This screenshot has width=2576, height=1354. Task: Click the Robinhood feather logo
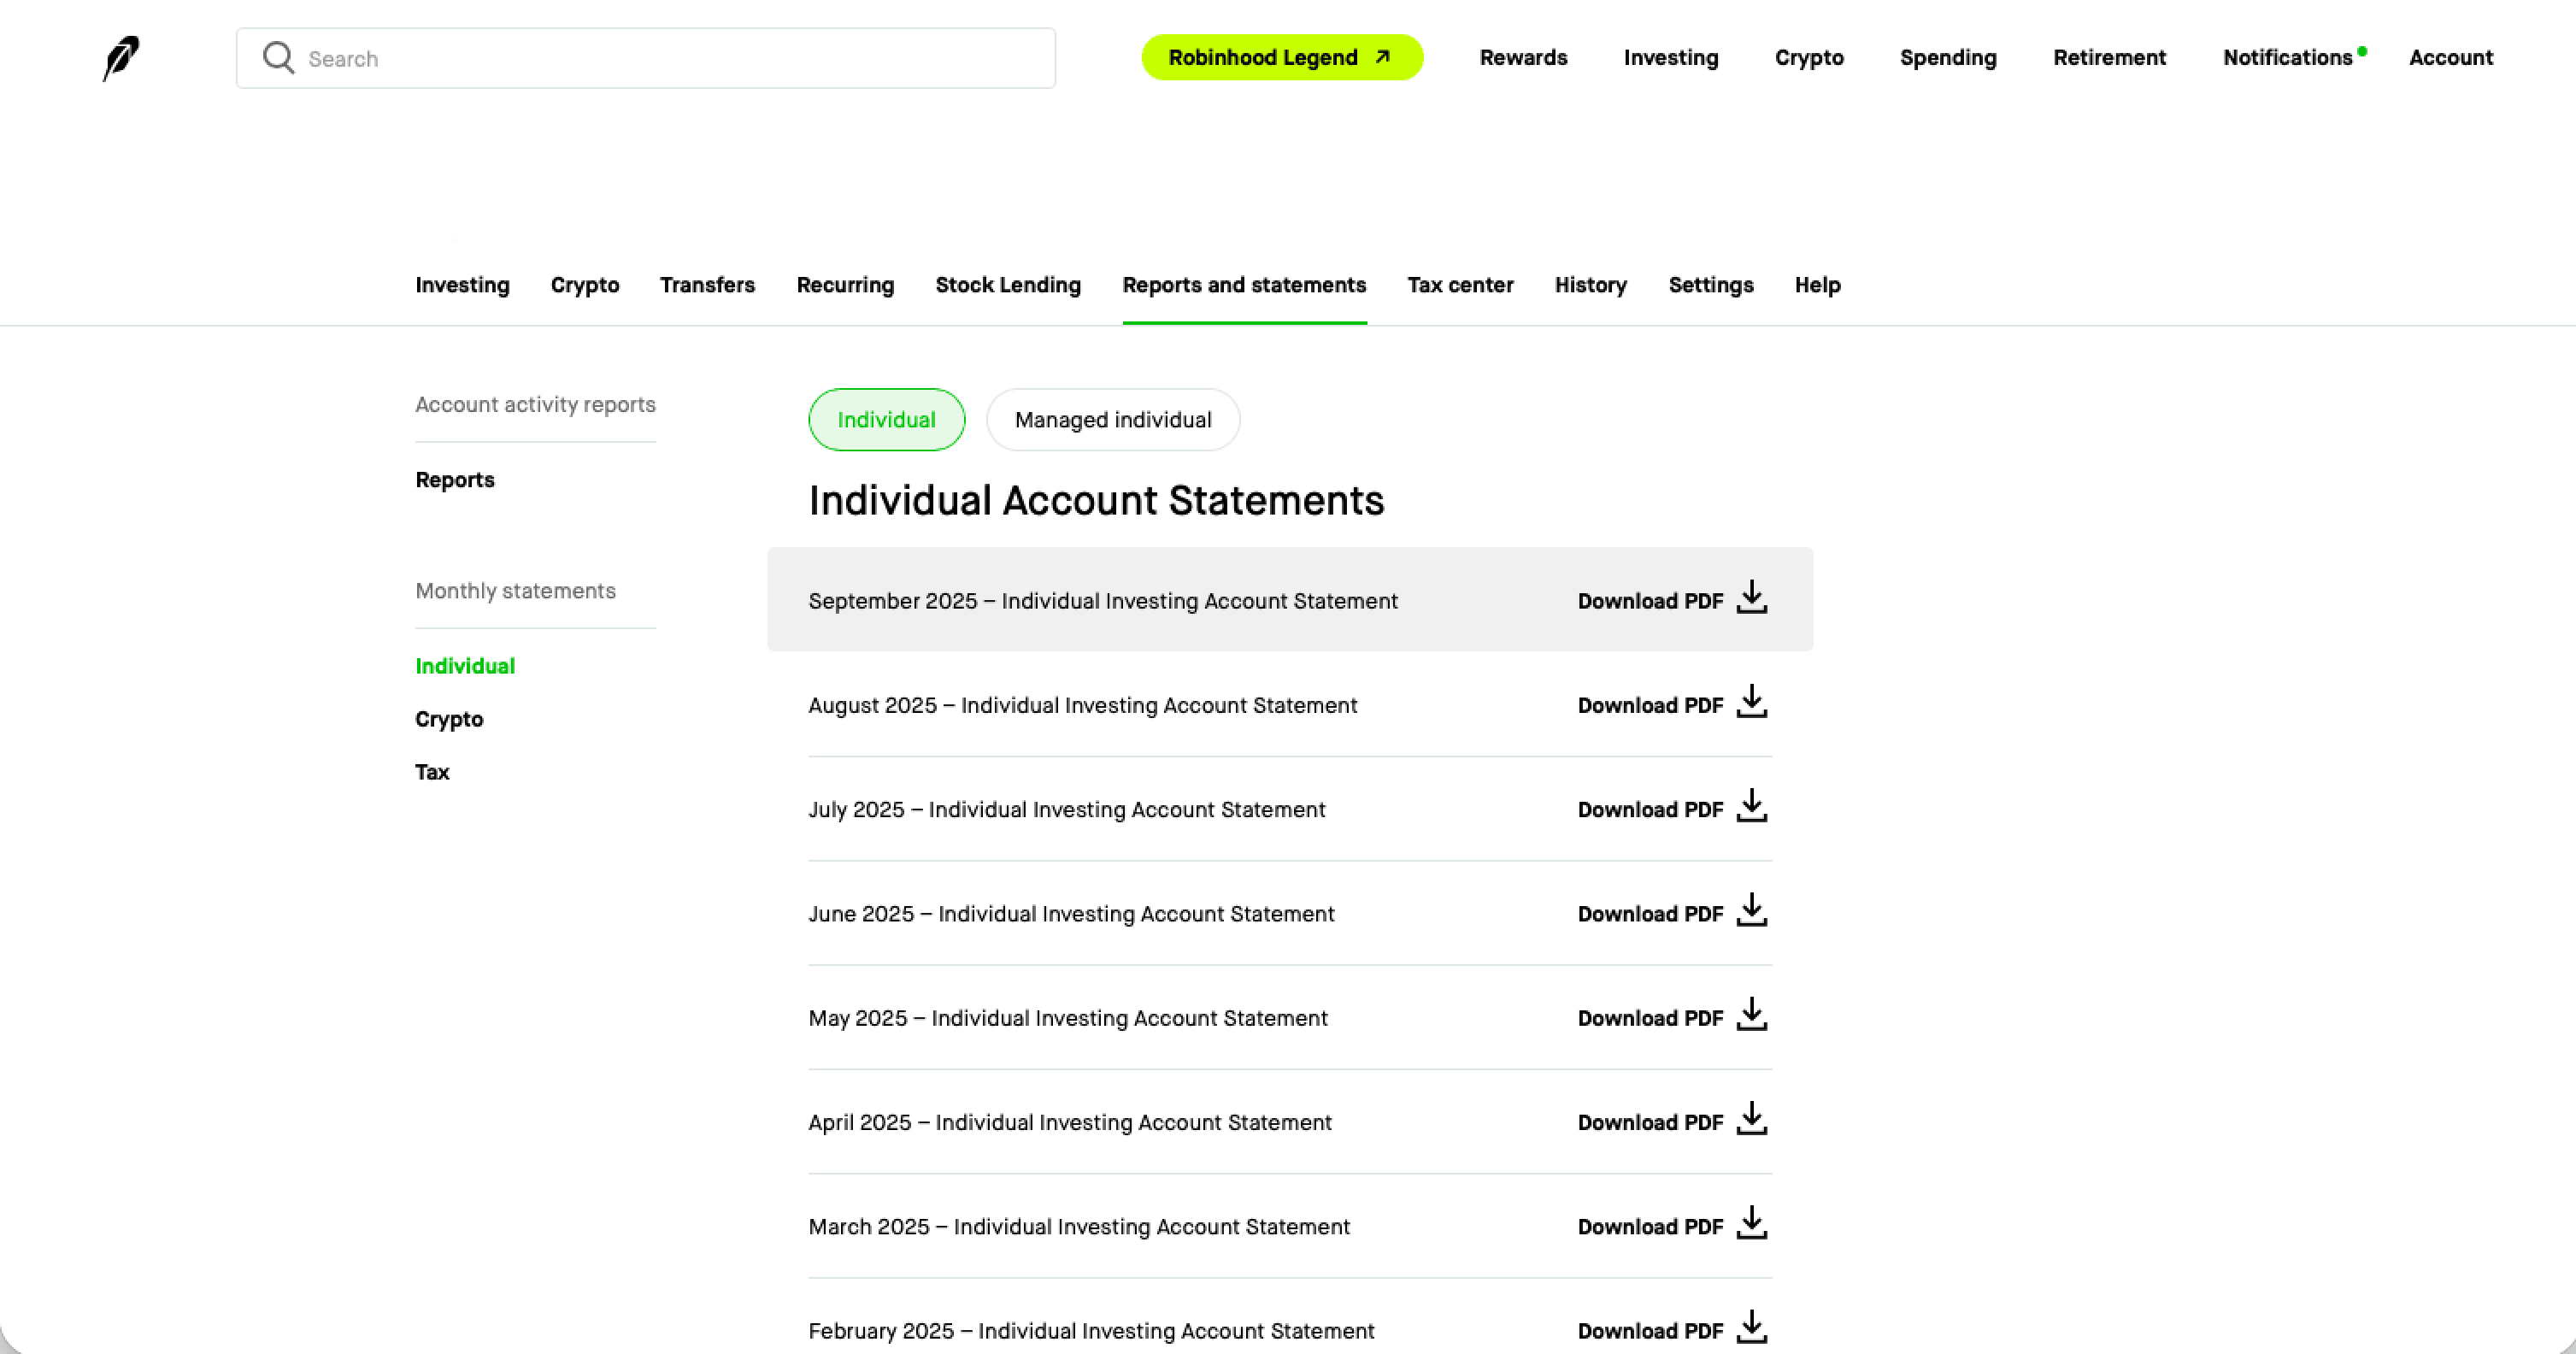(121, 58)
